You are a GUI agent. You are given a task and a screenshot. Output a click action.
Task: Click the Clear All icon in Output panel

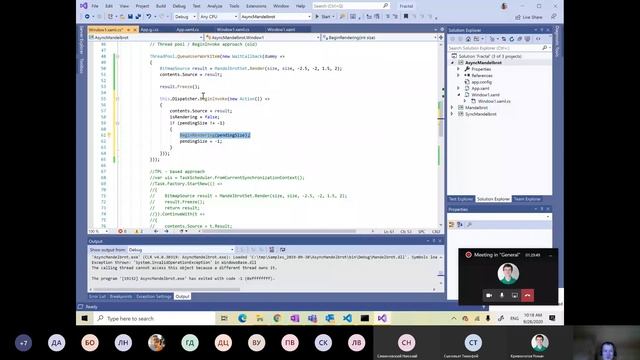point(271,249)
